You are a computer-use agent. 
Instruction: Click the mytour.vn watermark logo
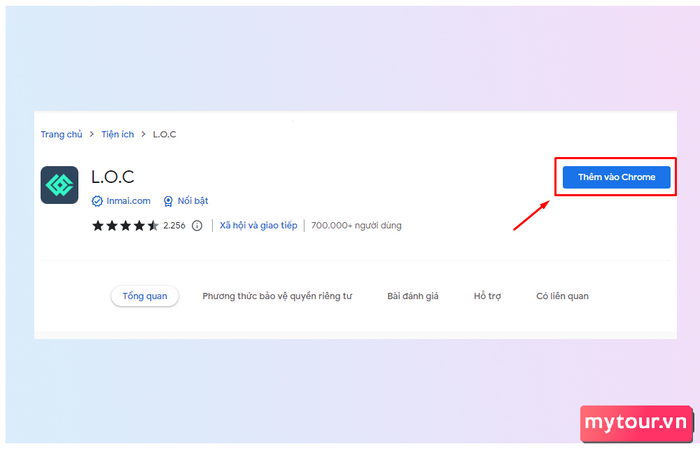[x=636, y=423]
